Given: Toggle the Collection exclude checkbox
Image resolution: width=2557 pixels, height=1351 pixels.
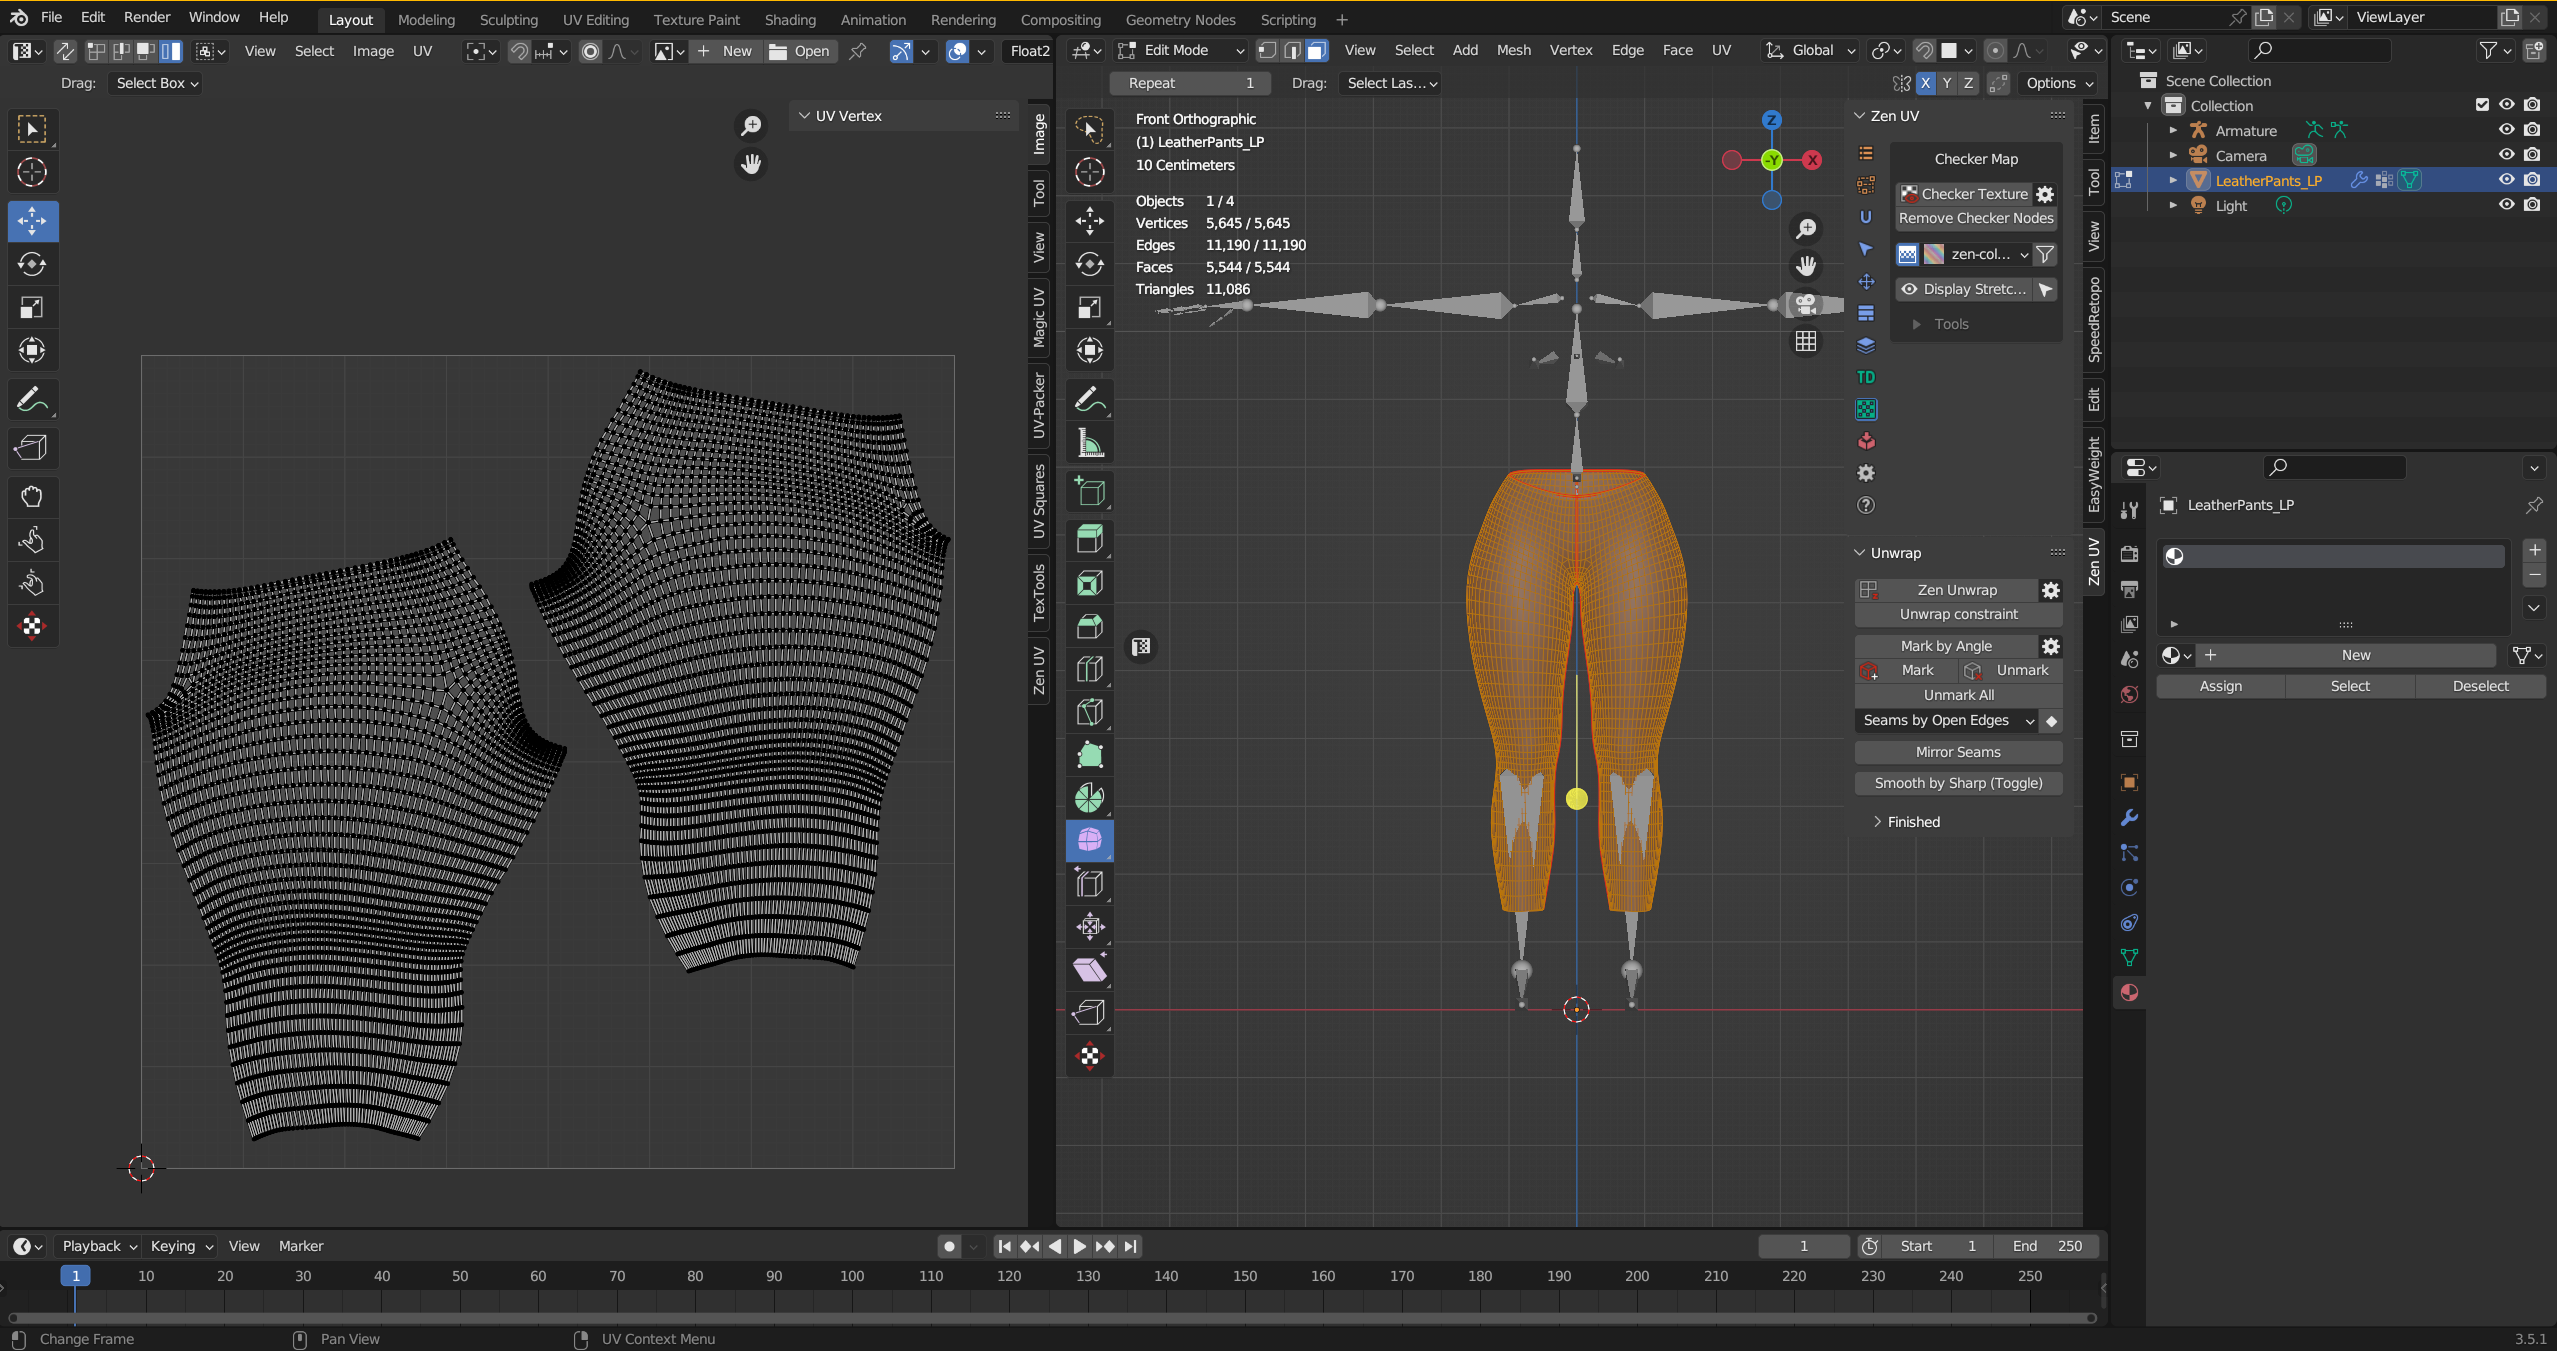Looking at the screenshot, I should 2482,105.
